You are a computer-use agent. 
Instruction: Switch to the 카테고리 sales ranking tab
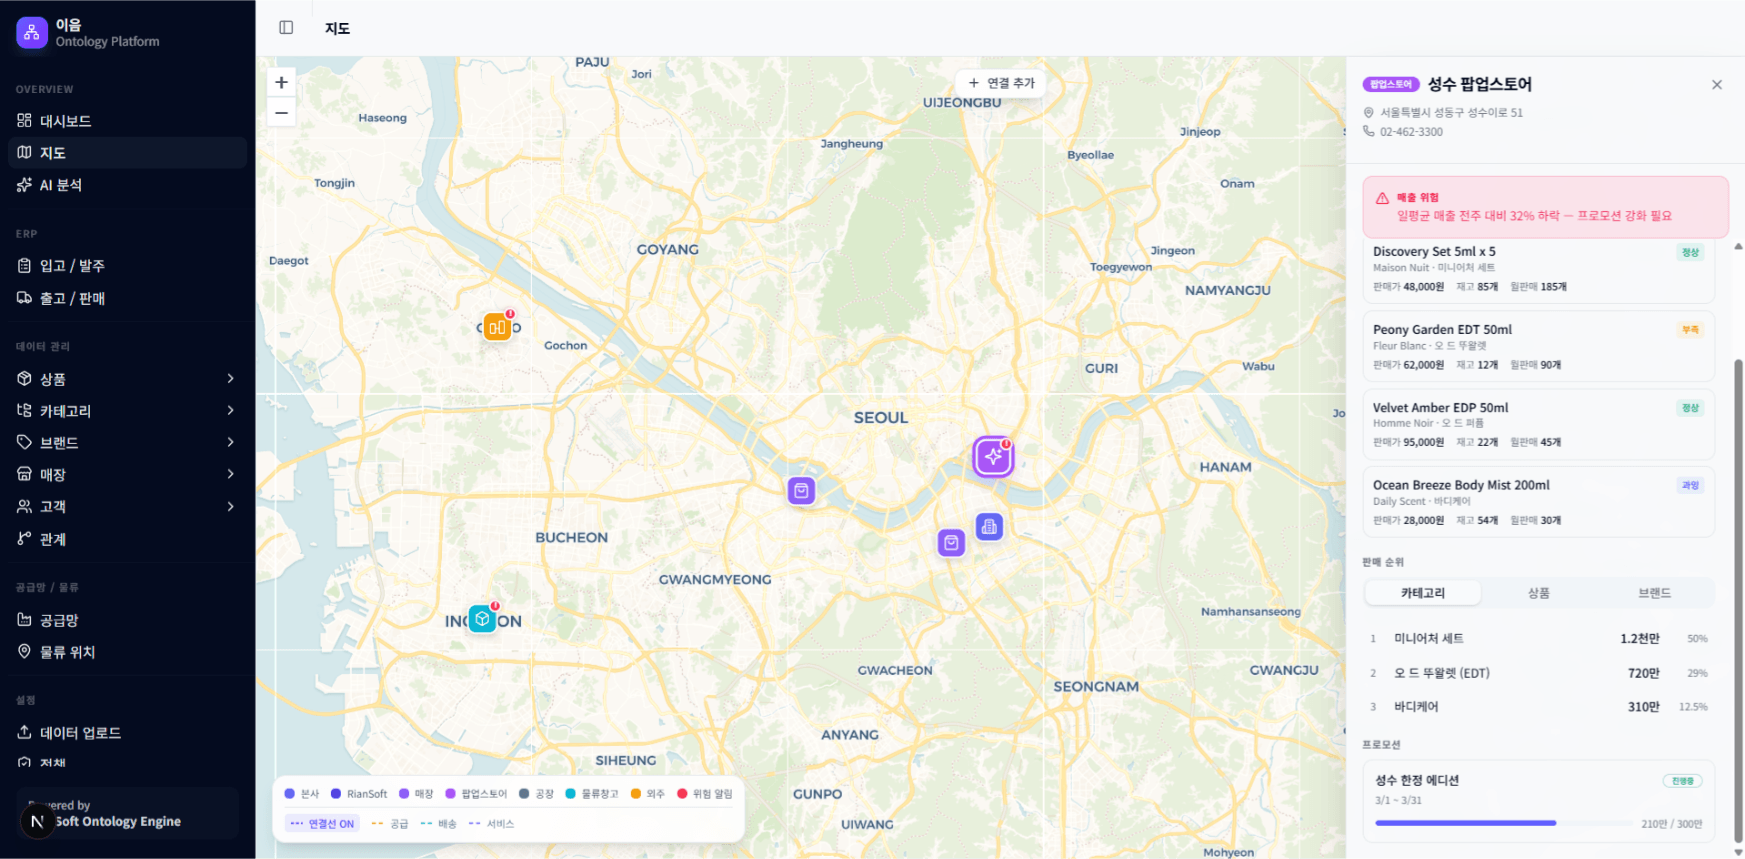point(1423,593)
